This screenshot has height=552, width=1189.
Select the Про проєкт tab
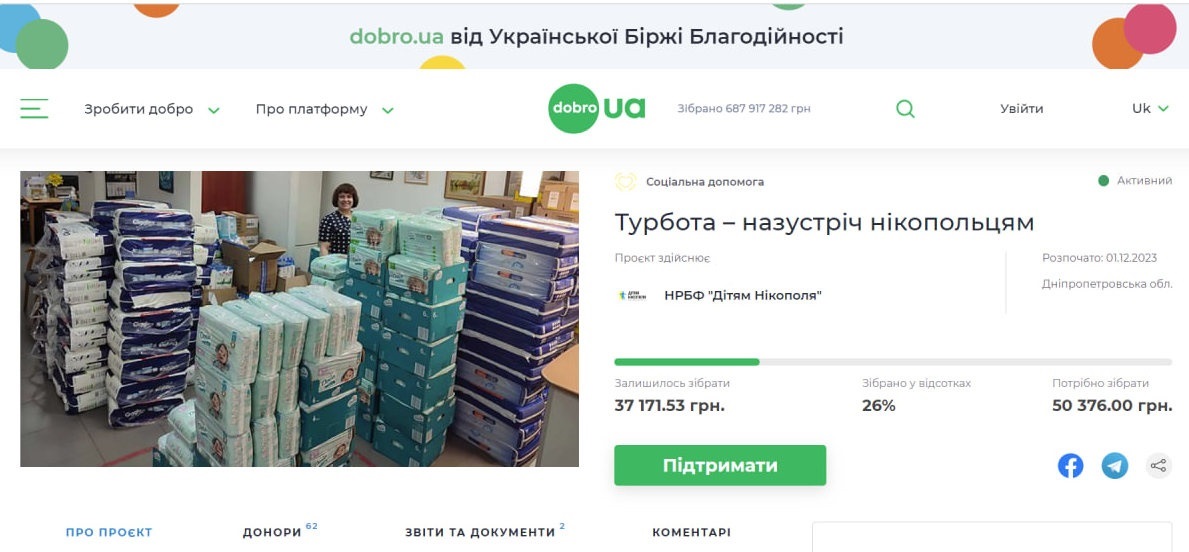pos(109,532)
